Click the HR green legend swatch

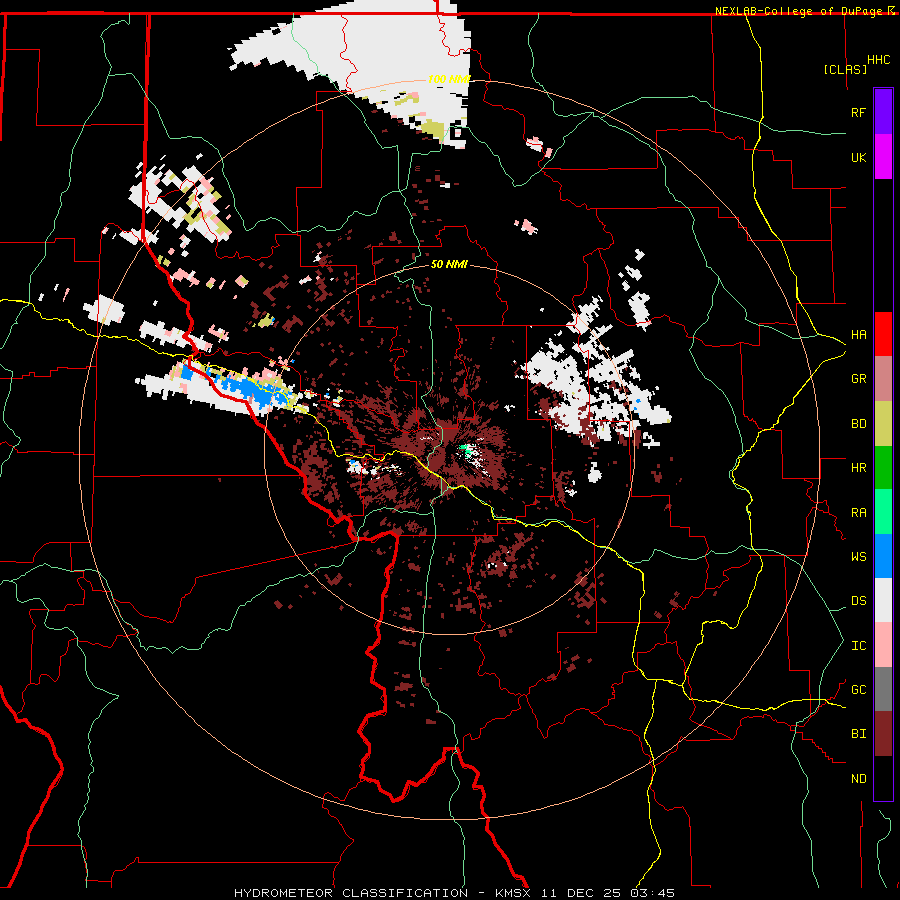(x=883, y=467)
